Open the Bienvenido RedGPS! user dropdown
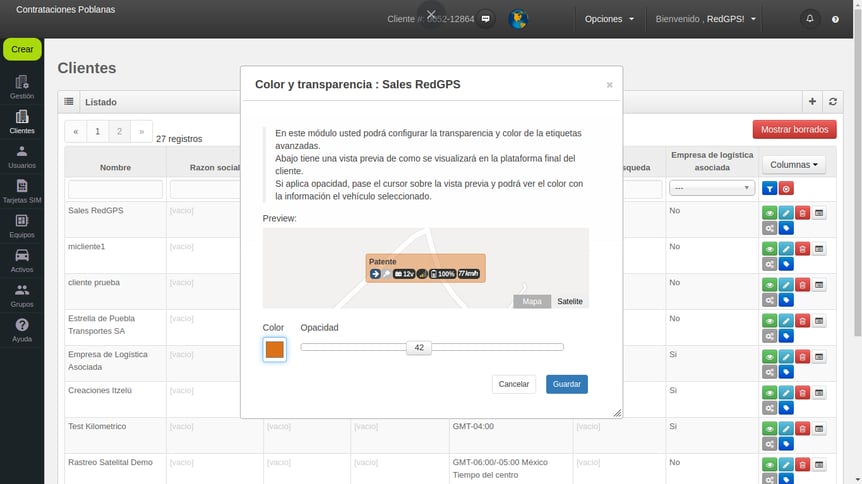Screen dimensions: 862x484 tap(705, 19)
